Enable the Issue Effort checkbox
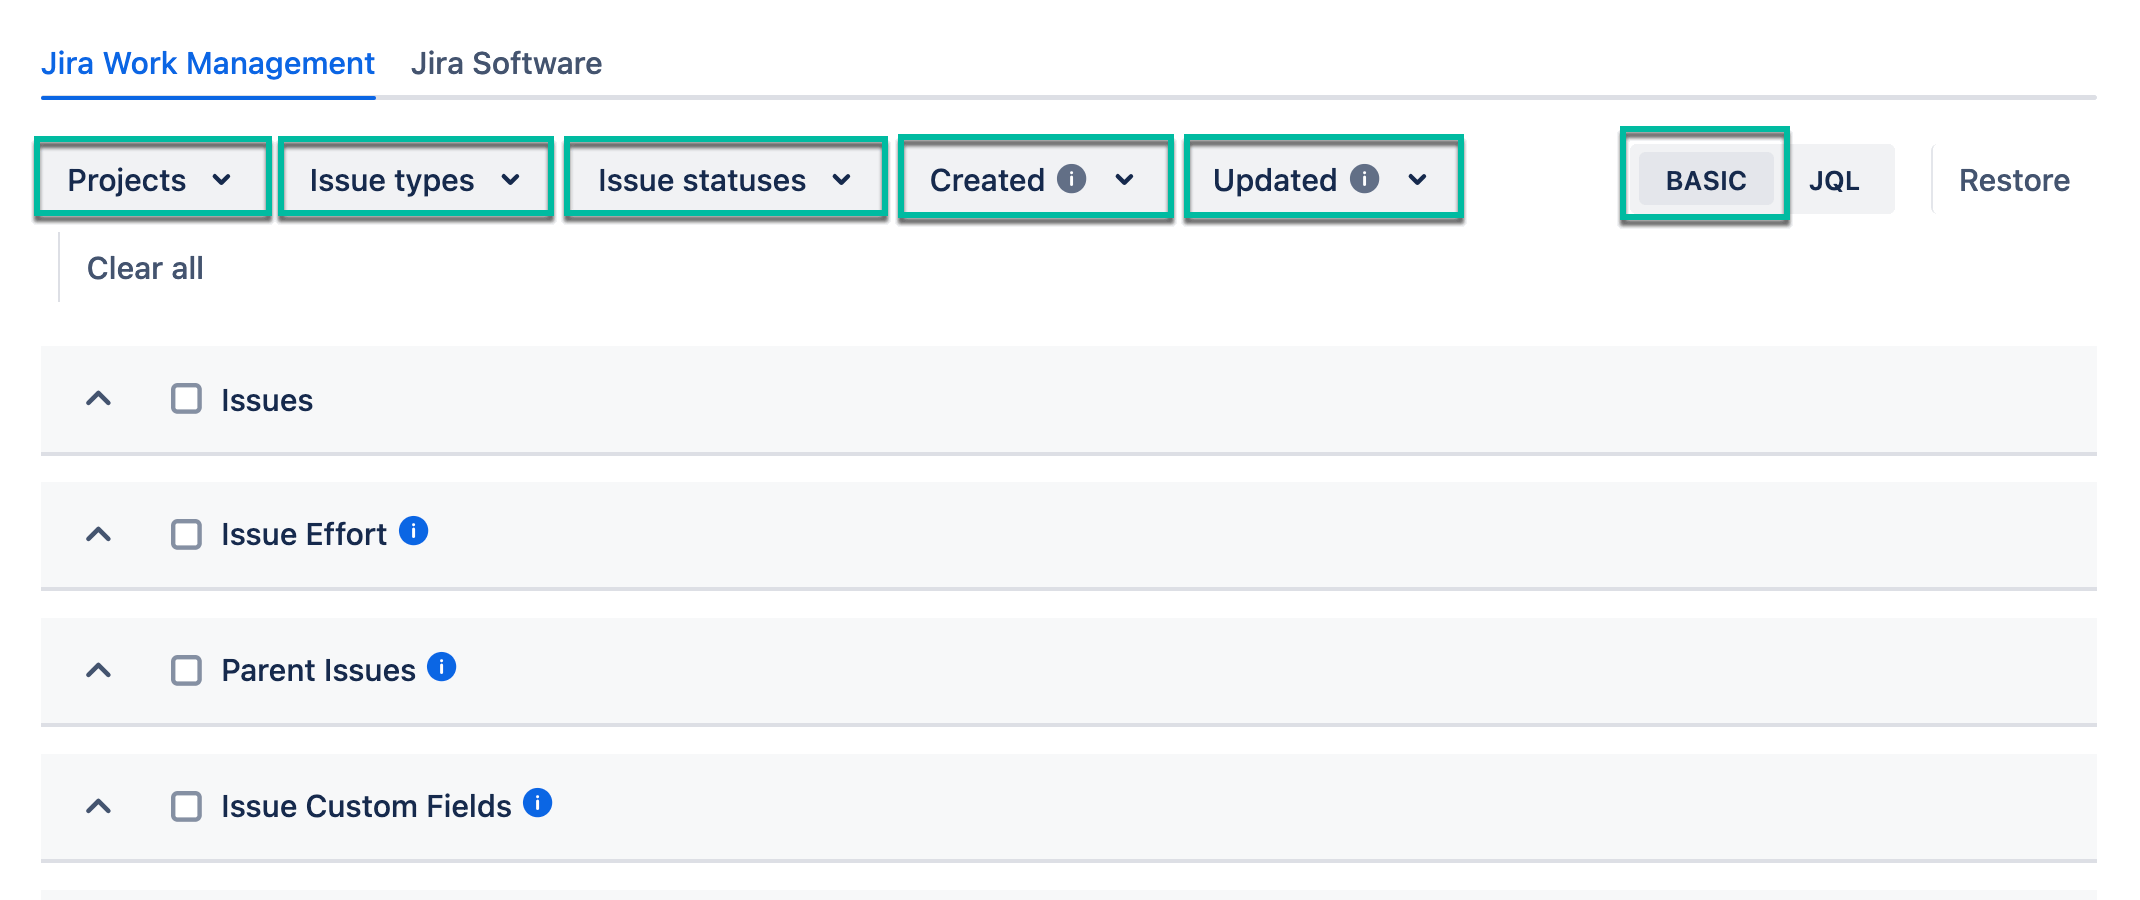The image size is (2140, 900). click(186, 535)
